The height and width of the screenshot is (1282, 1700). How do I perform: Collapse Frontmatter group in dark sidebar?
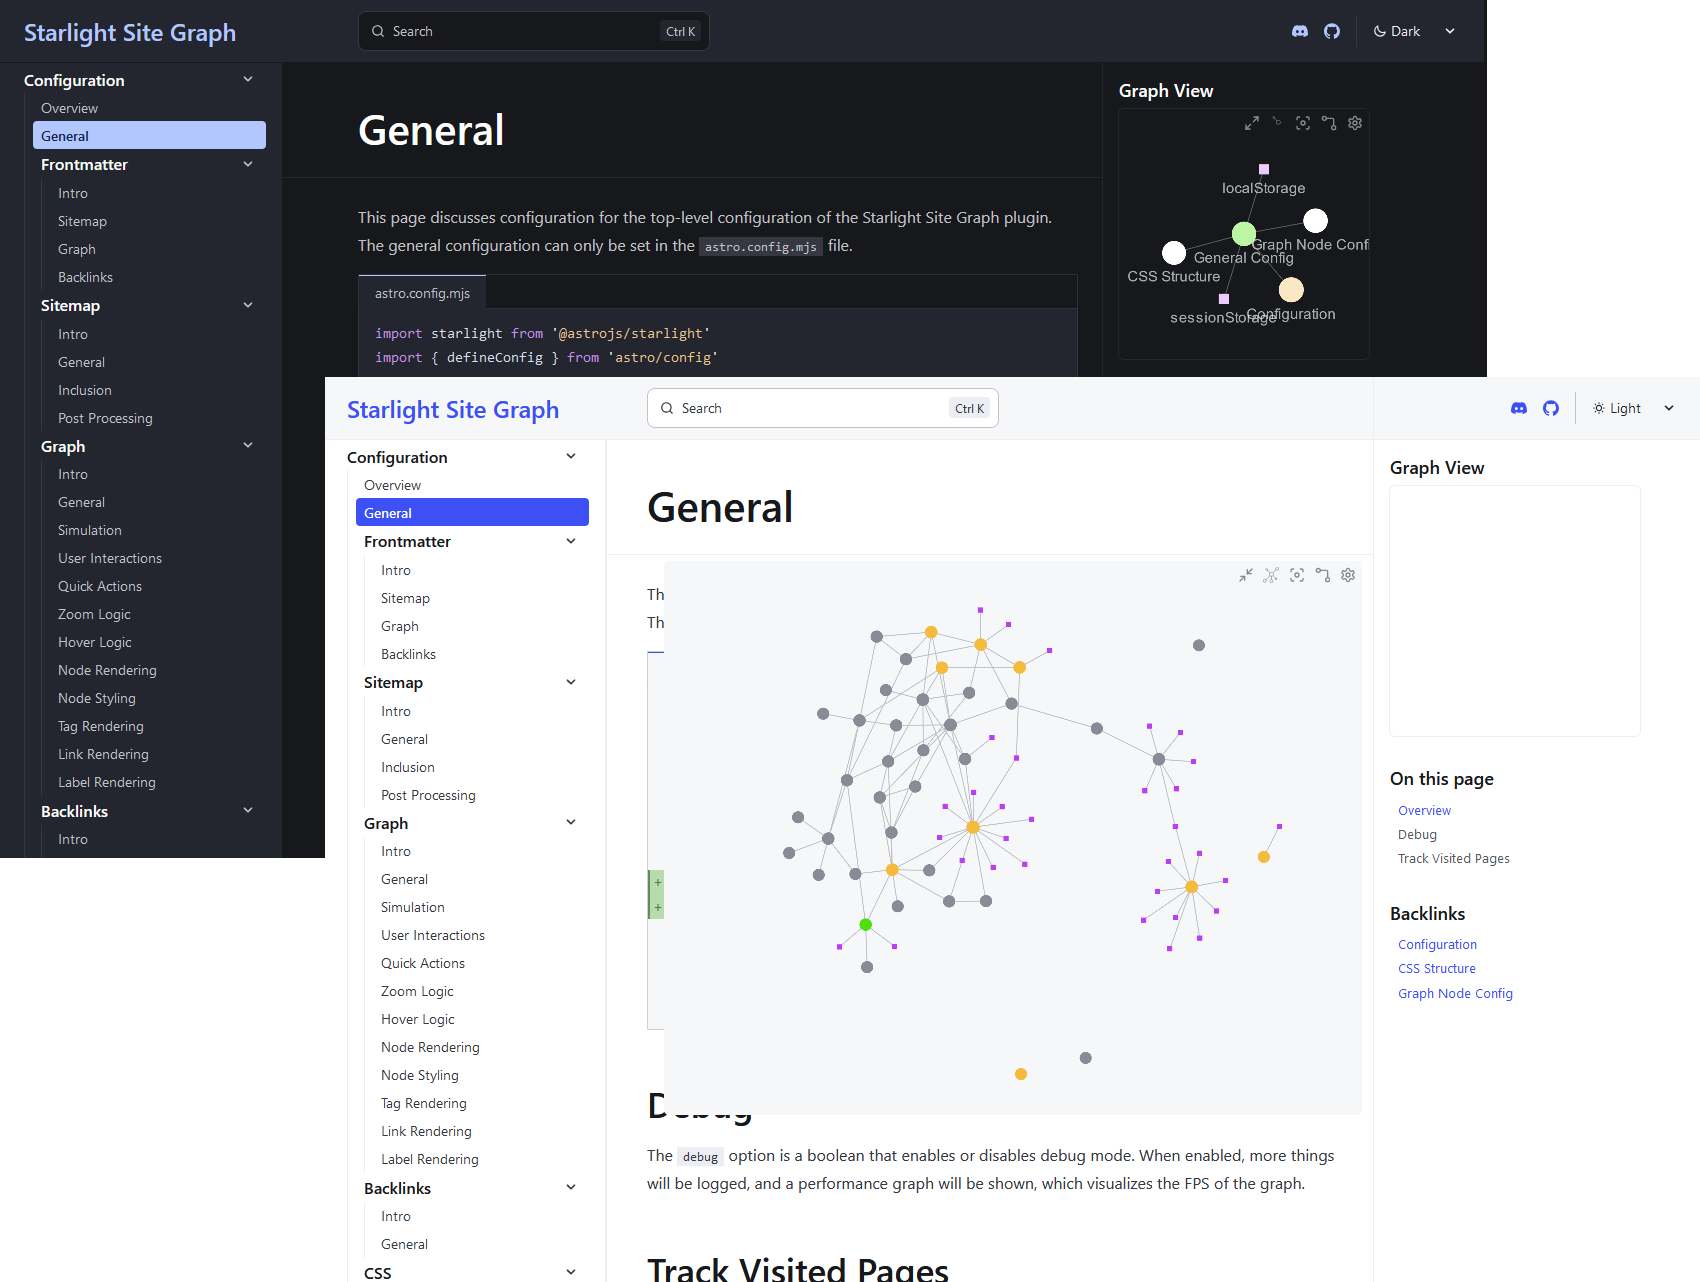(x=248, y=164)
